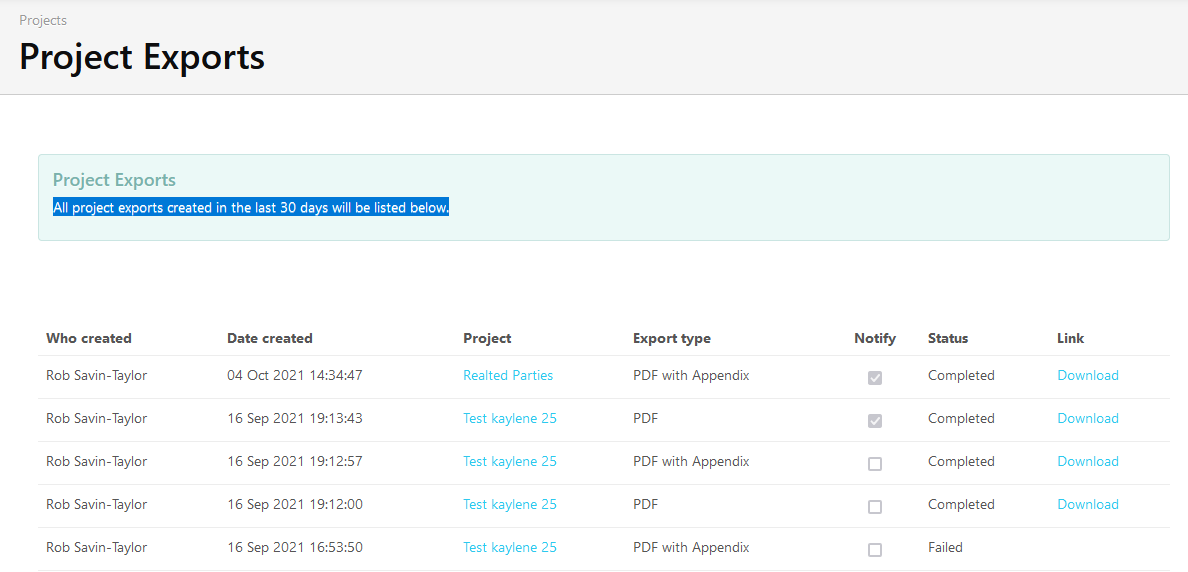
Task: Open the Projects breadcrumb link
Action: pyautogui.click(x=43, y=20)
